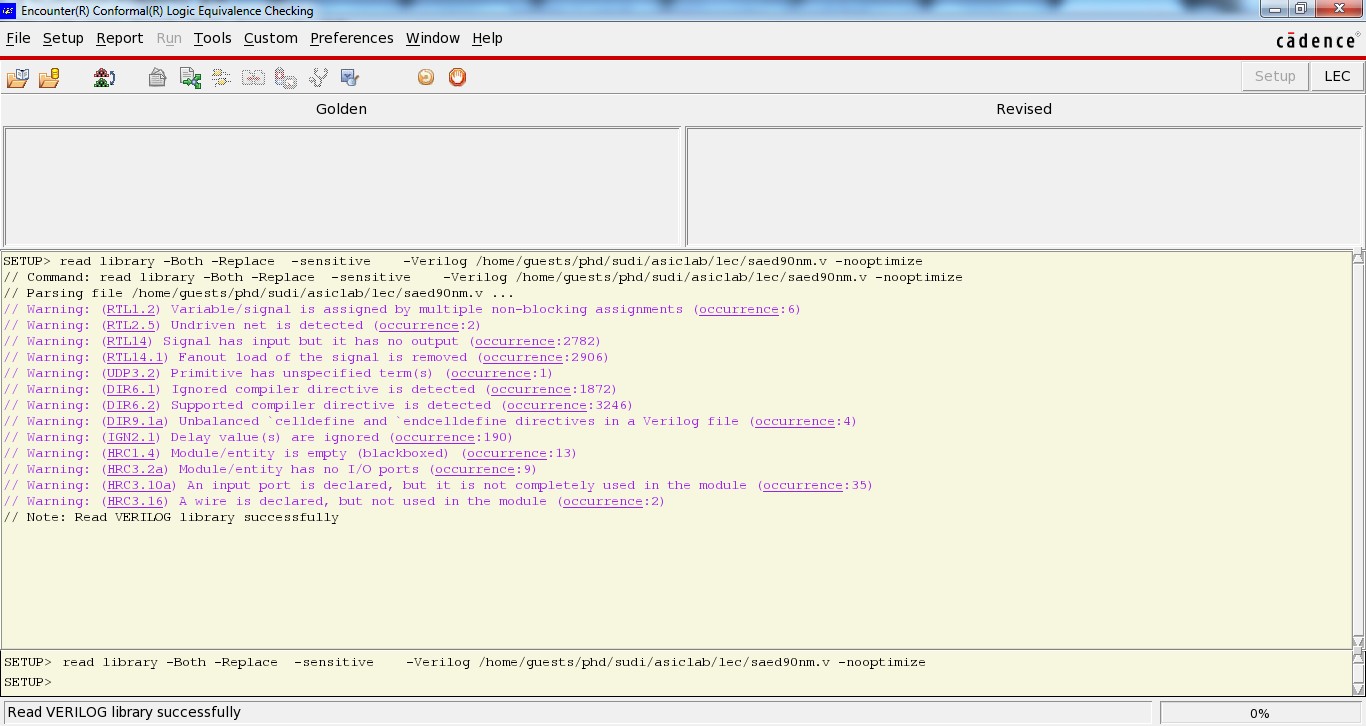The height and width of the screenshot is (726, 1366).
Task: Click the debug magnifier toolbar icon
Action: tap(286, 77)
